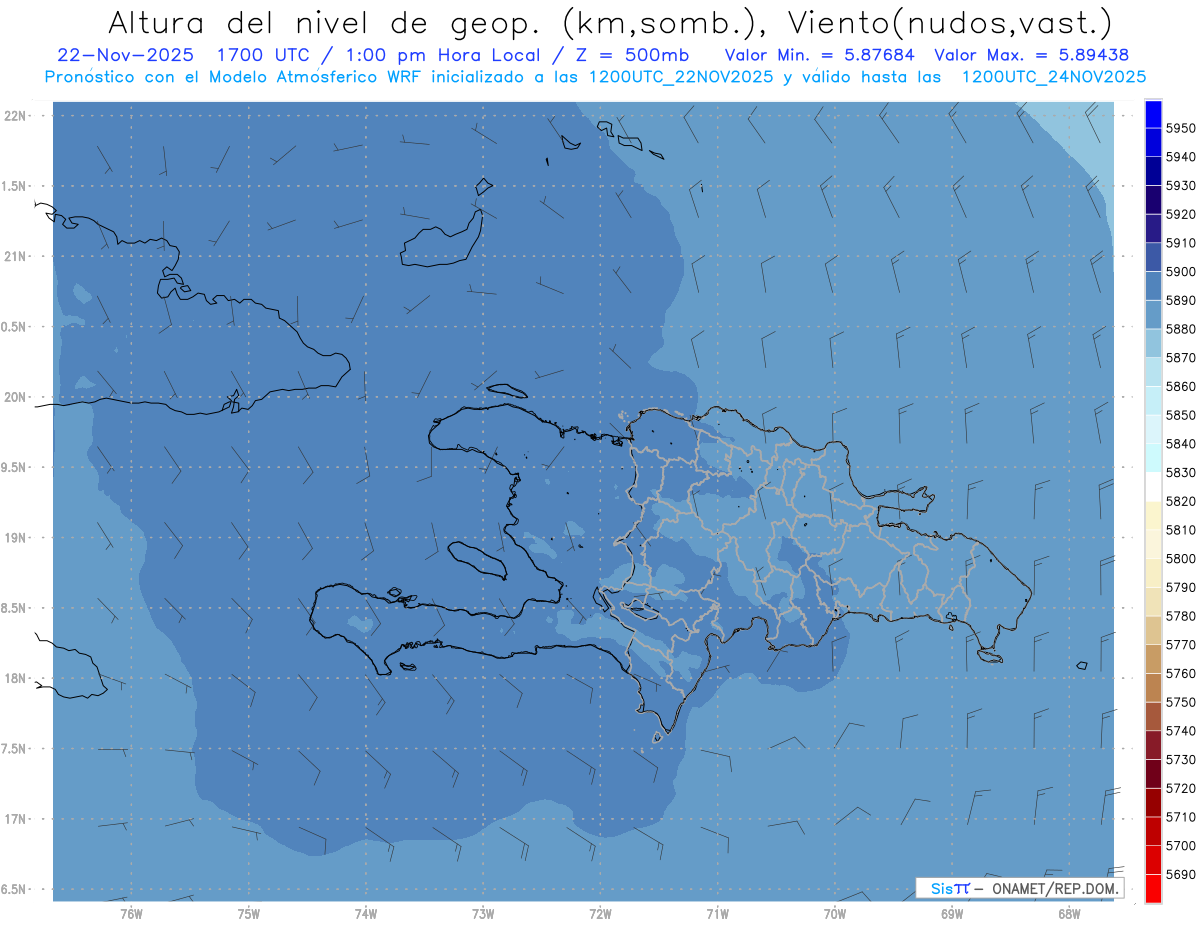Click the '18N' latitude label
The image size is (1200, 927).
point(14,678)
